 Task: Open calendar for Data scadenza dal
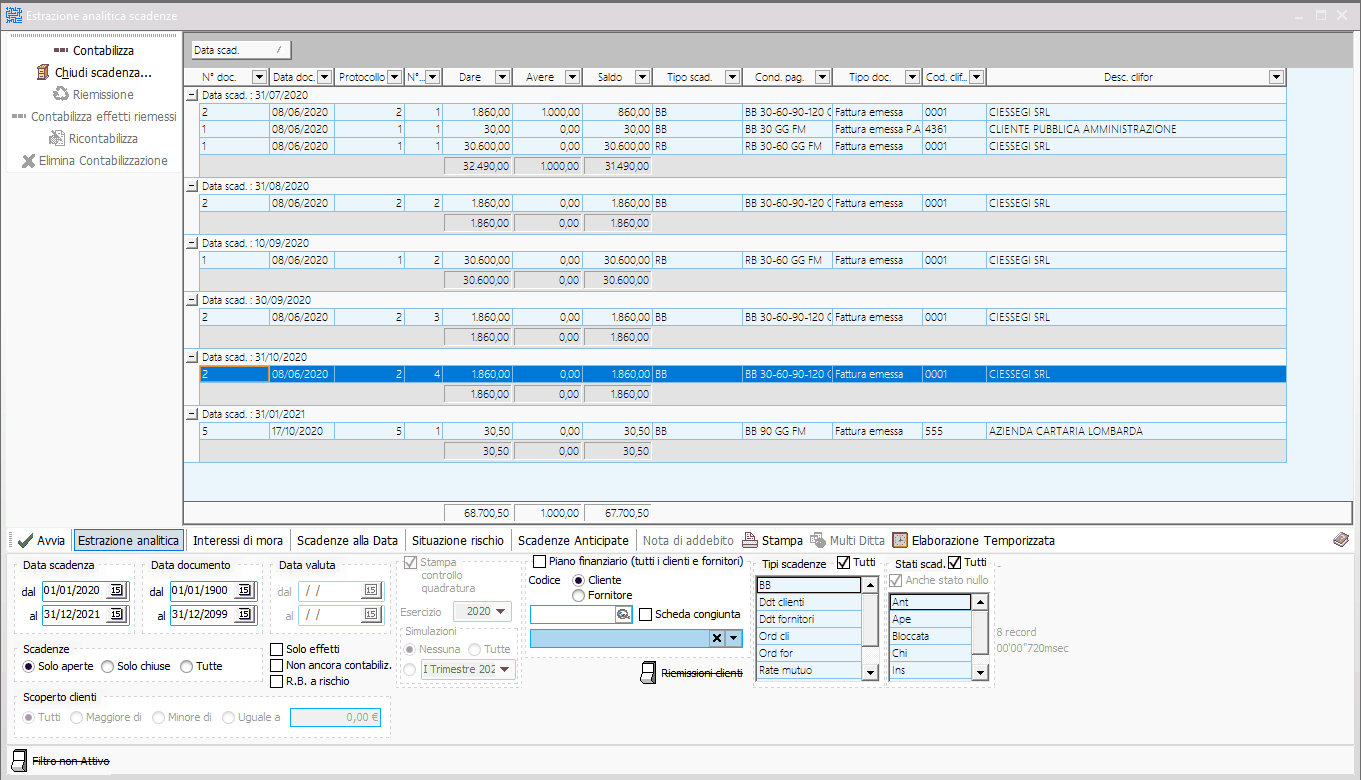pyautogui.click(x=117, y=591)
